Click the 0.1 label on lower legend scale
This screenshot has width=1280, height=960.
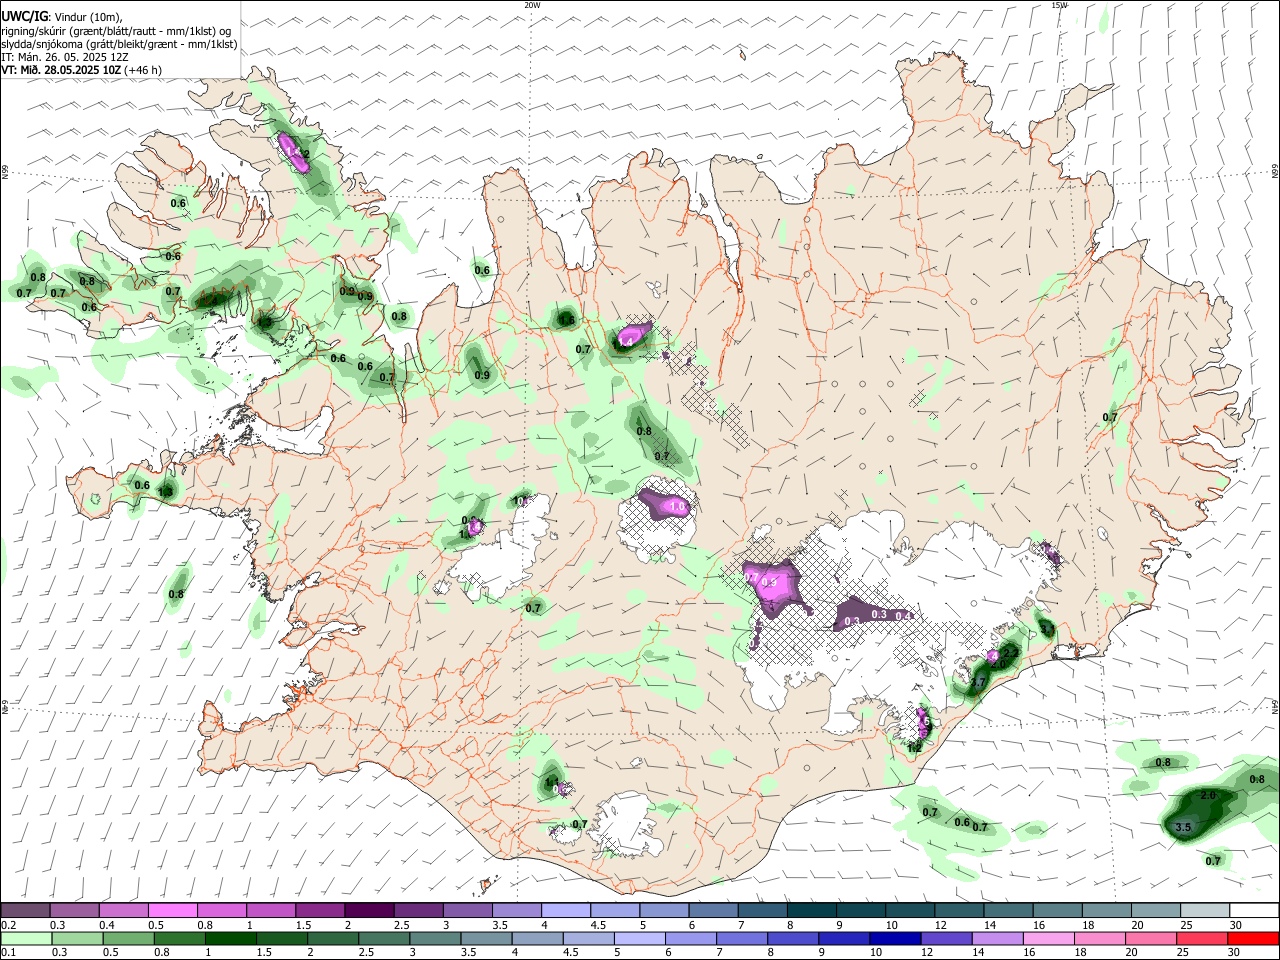8,953
